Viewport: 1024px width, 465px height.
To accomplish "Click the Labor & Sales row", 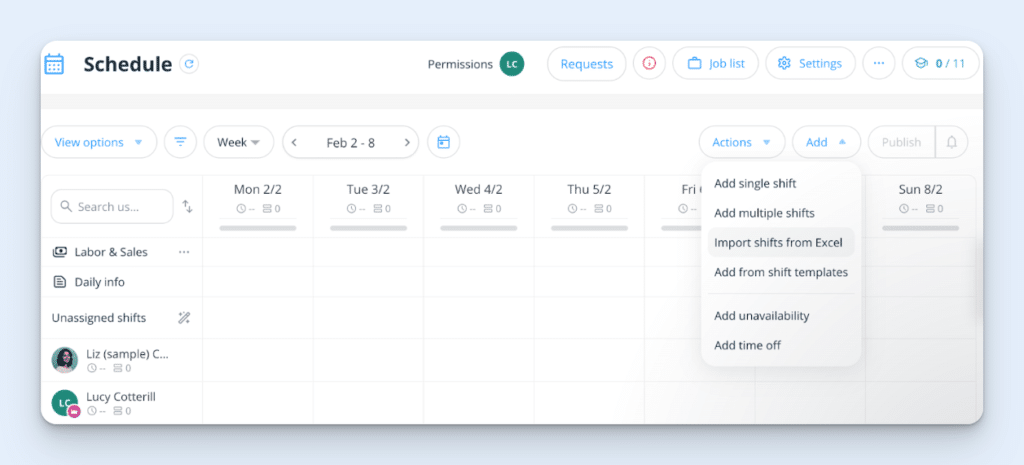I will pos(121,252).
